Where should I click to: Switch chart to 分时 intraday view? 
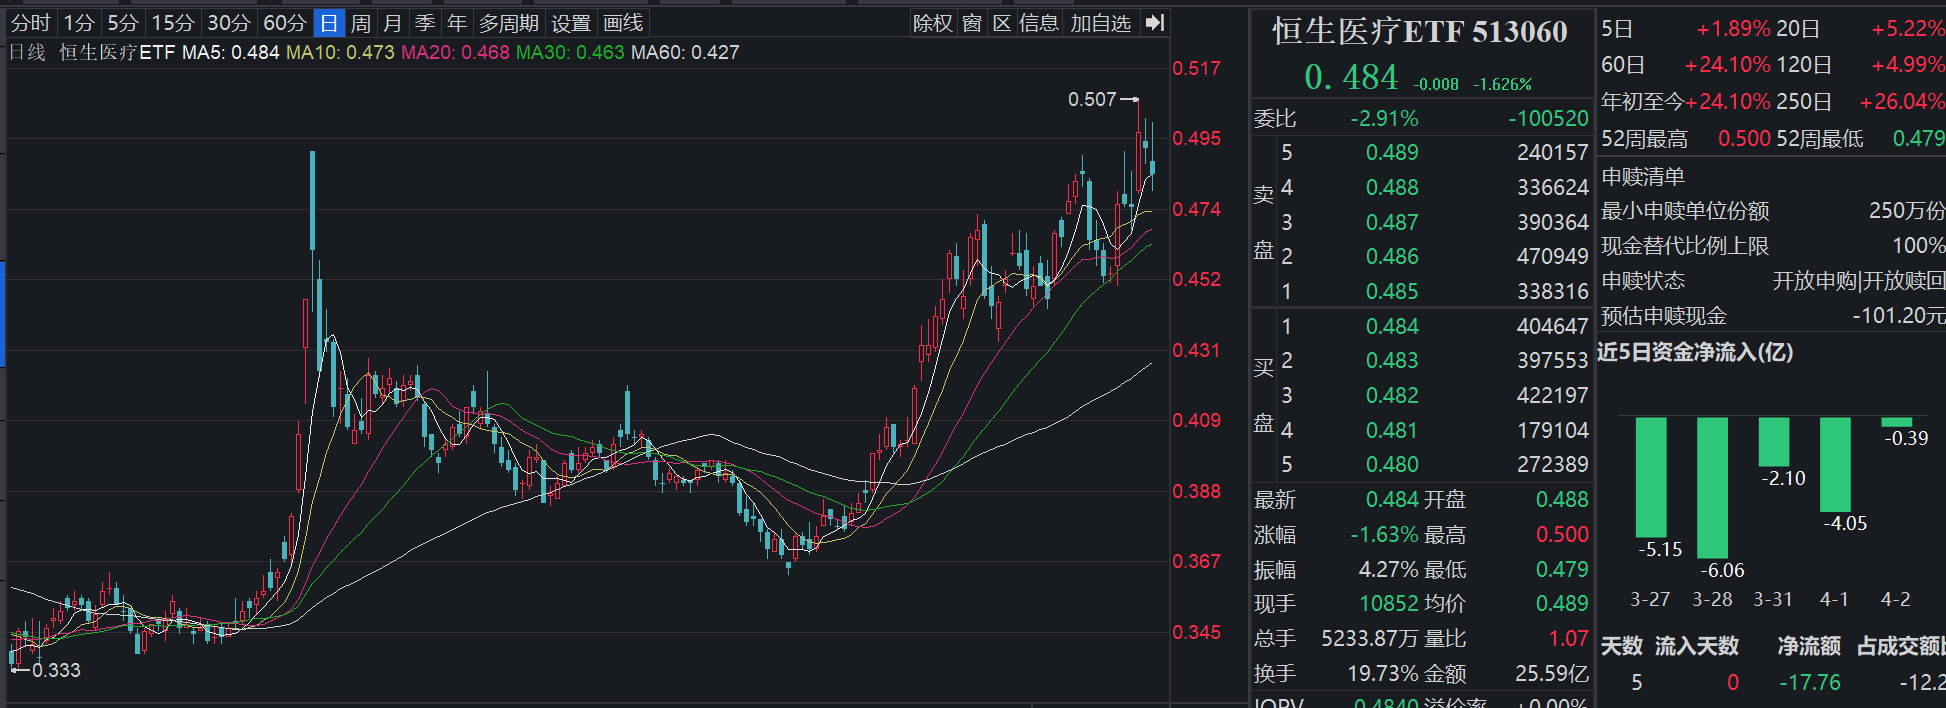tap(30, 23)
